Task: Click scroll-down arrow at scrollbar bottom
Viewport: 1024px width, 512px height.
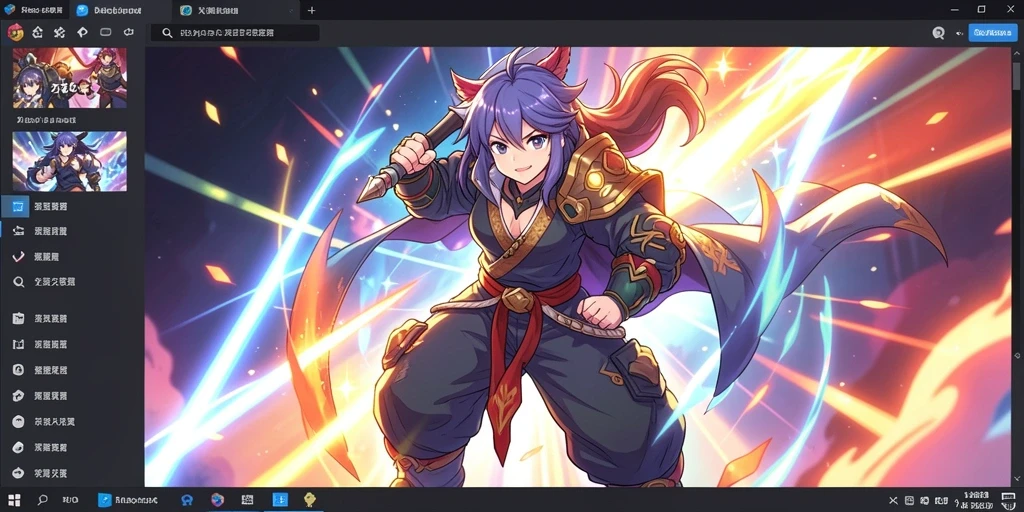Action: pos(1017,481)
